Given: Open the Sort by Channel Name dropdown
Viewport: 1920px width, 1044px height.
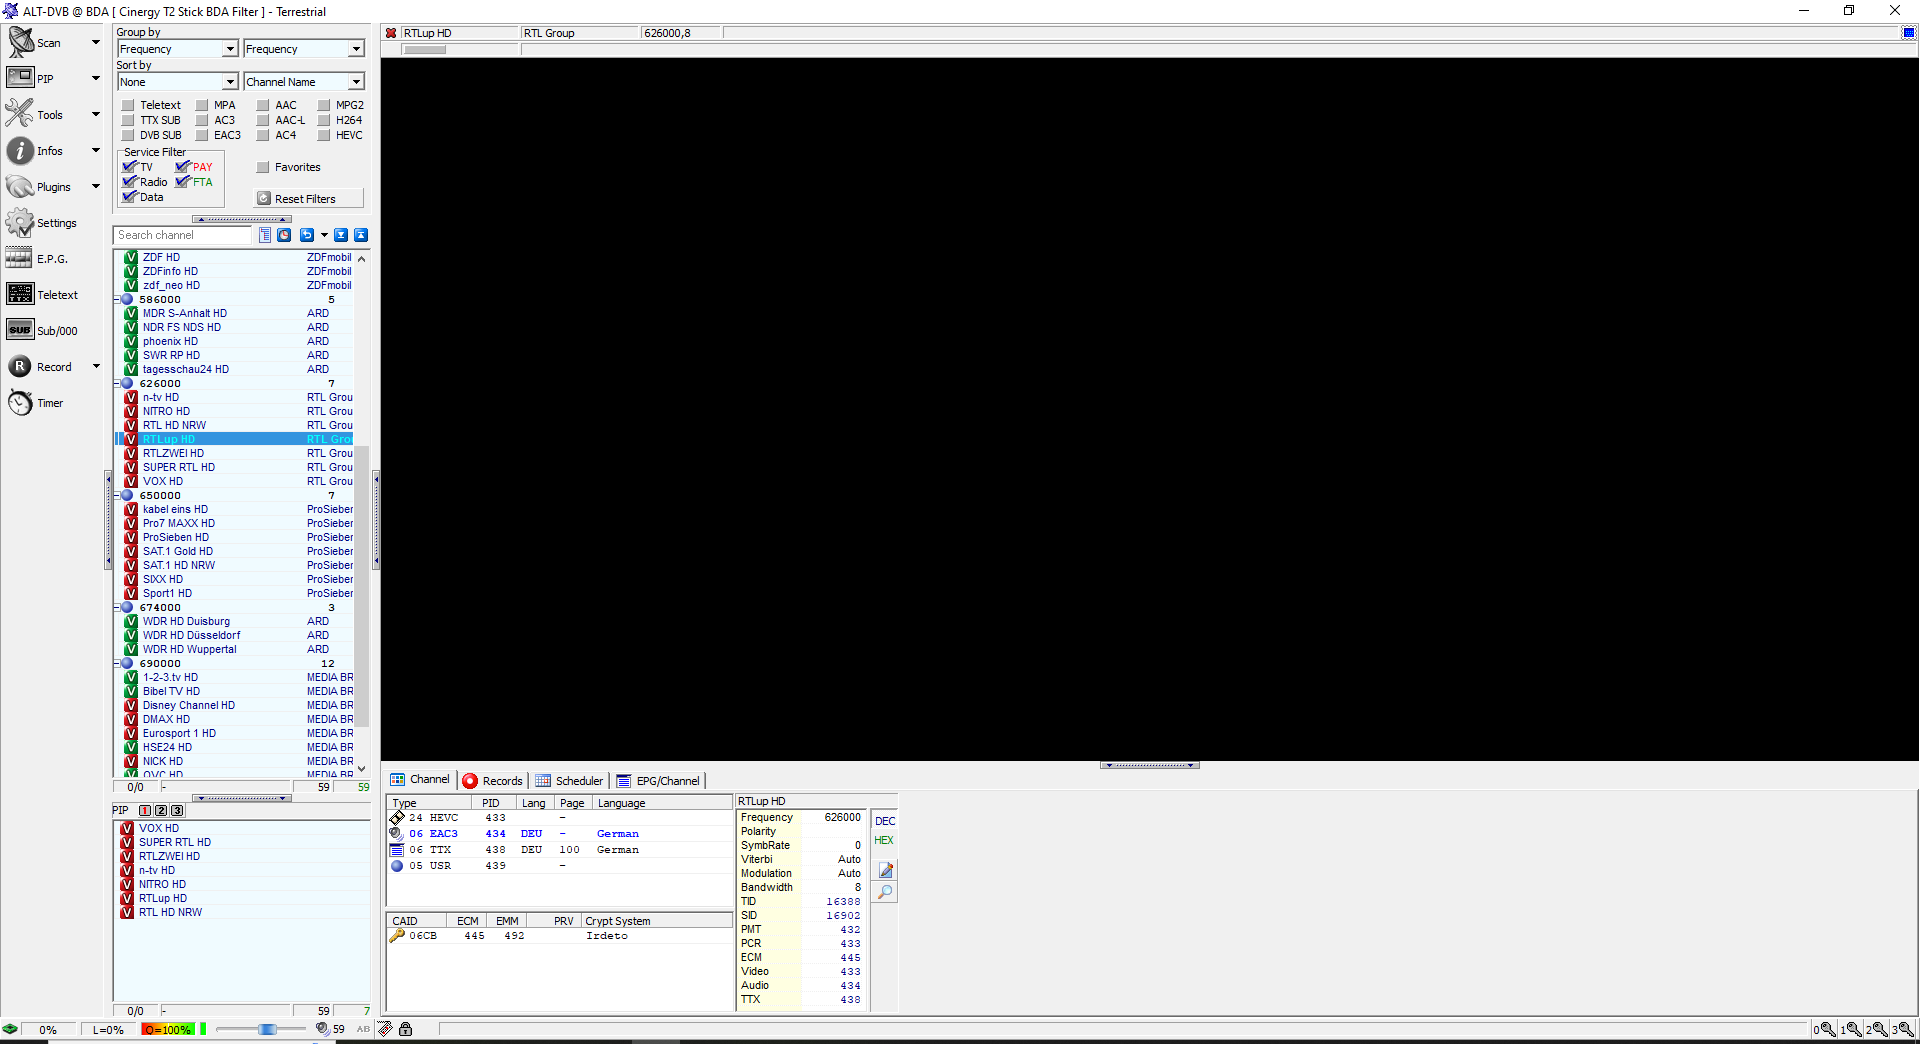Looking at the screenshot, I should click(x=356, y=82).
